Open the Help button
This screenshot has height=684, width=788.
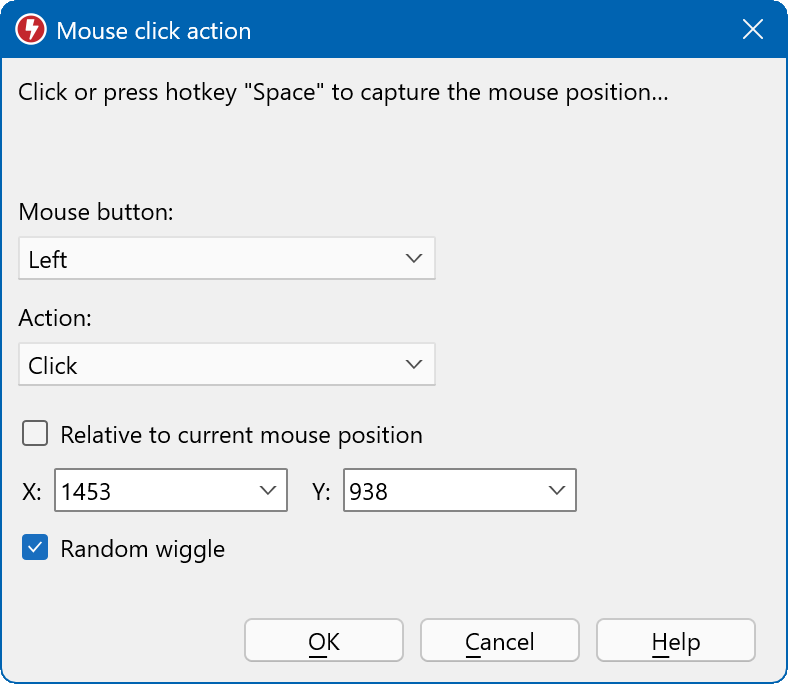(x=675, y=641)
